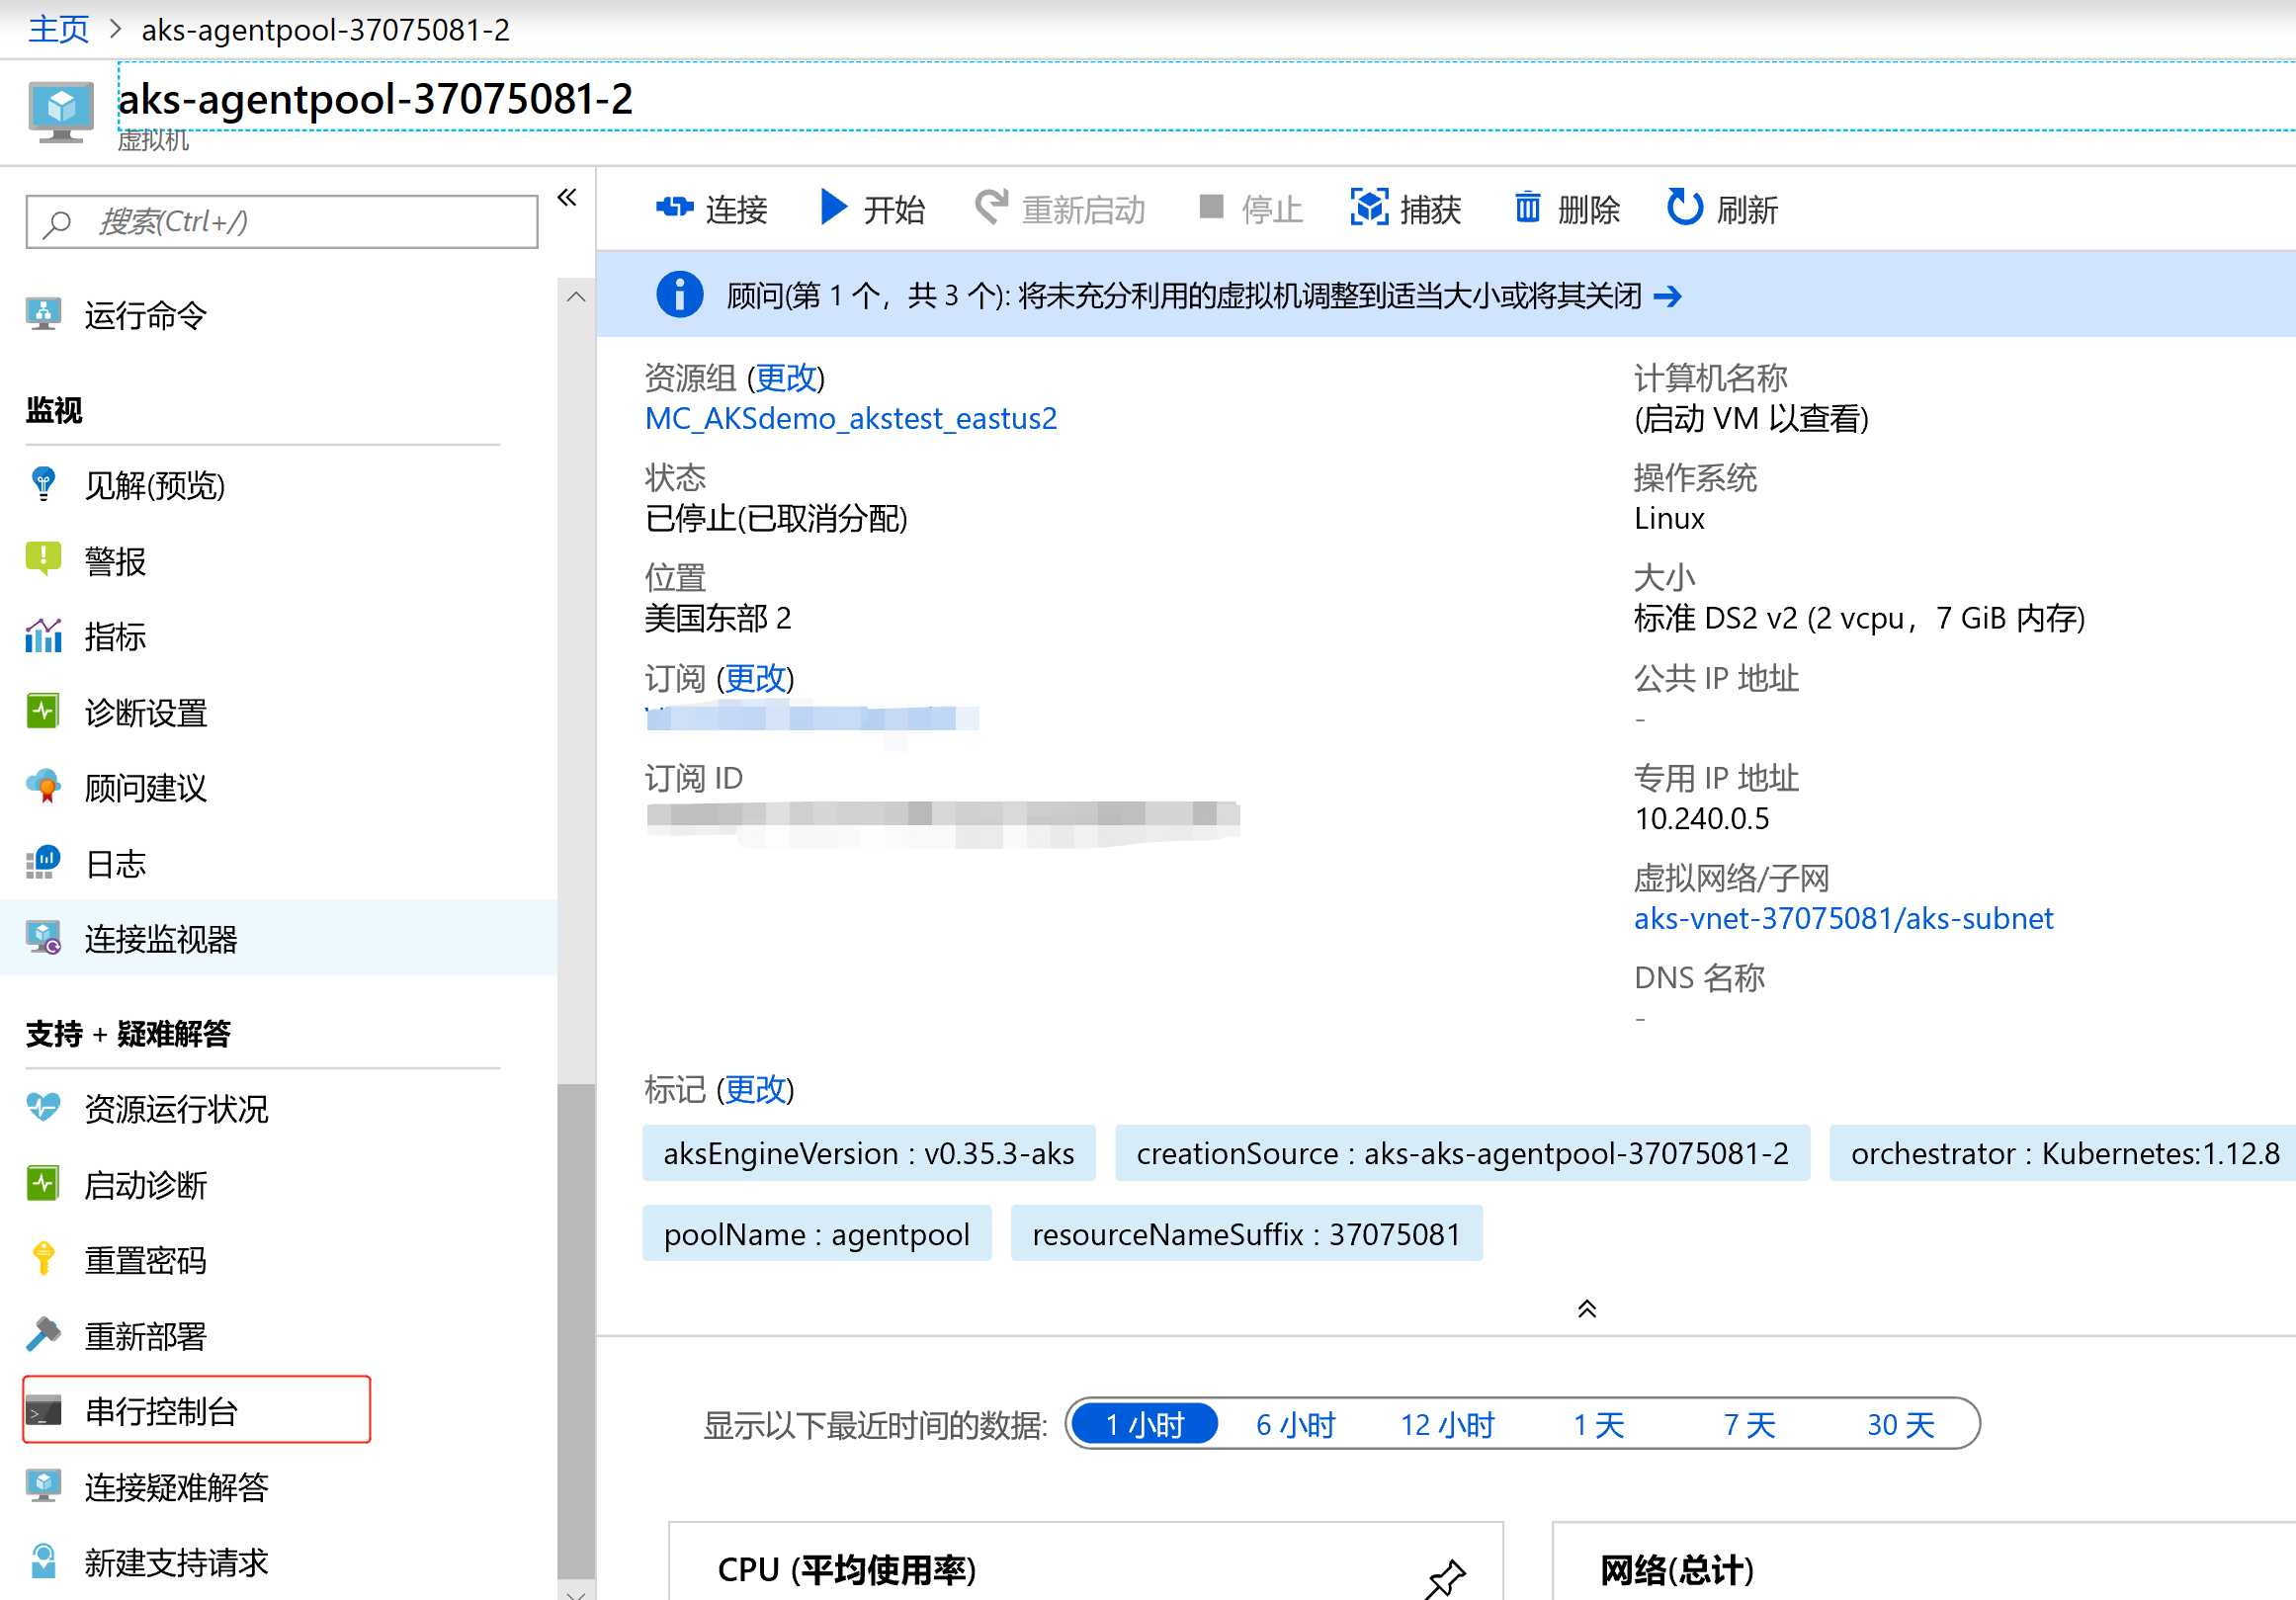Click the virtual machine icon beside the title
The width and height of the screenshot is (2296, 1600).
61,112
